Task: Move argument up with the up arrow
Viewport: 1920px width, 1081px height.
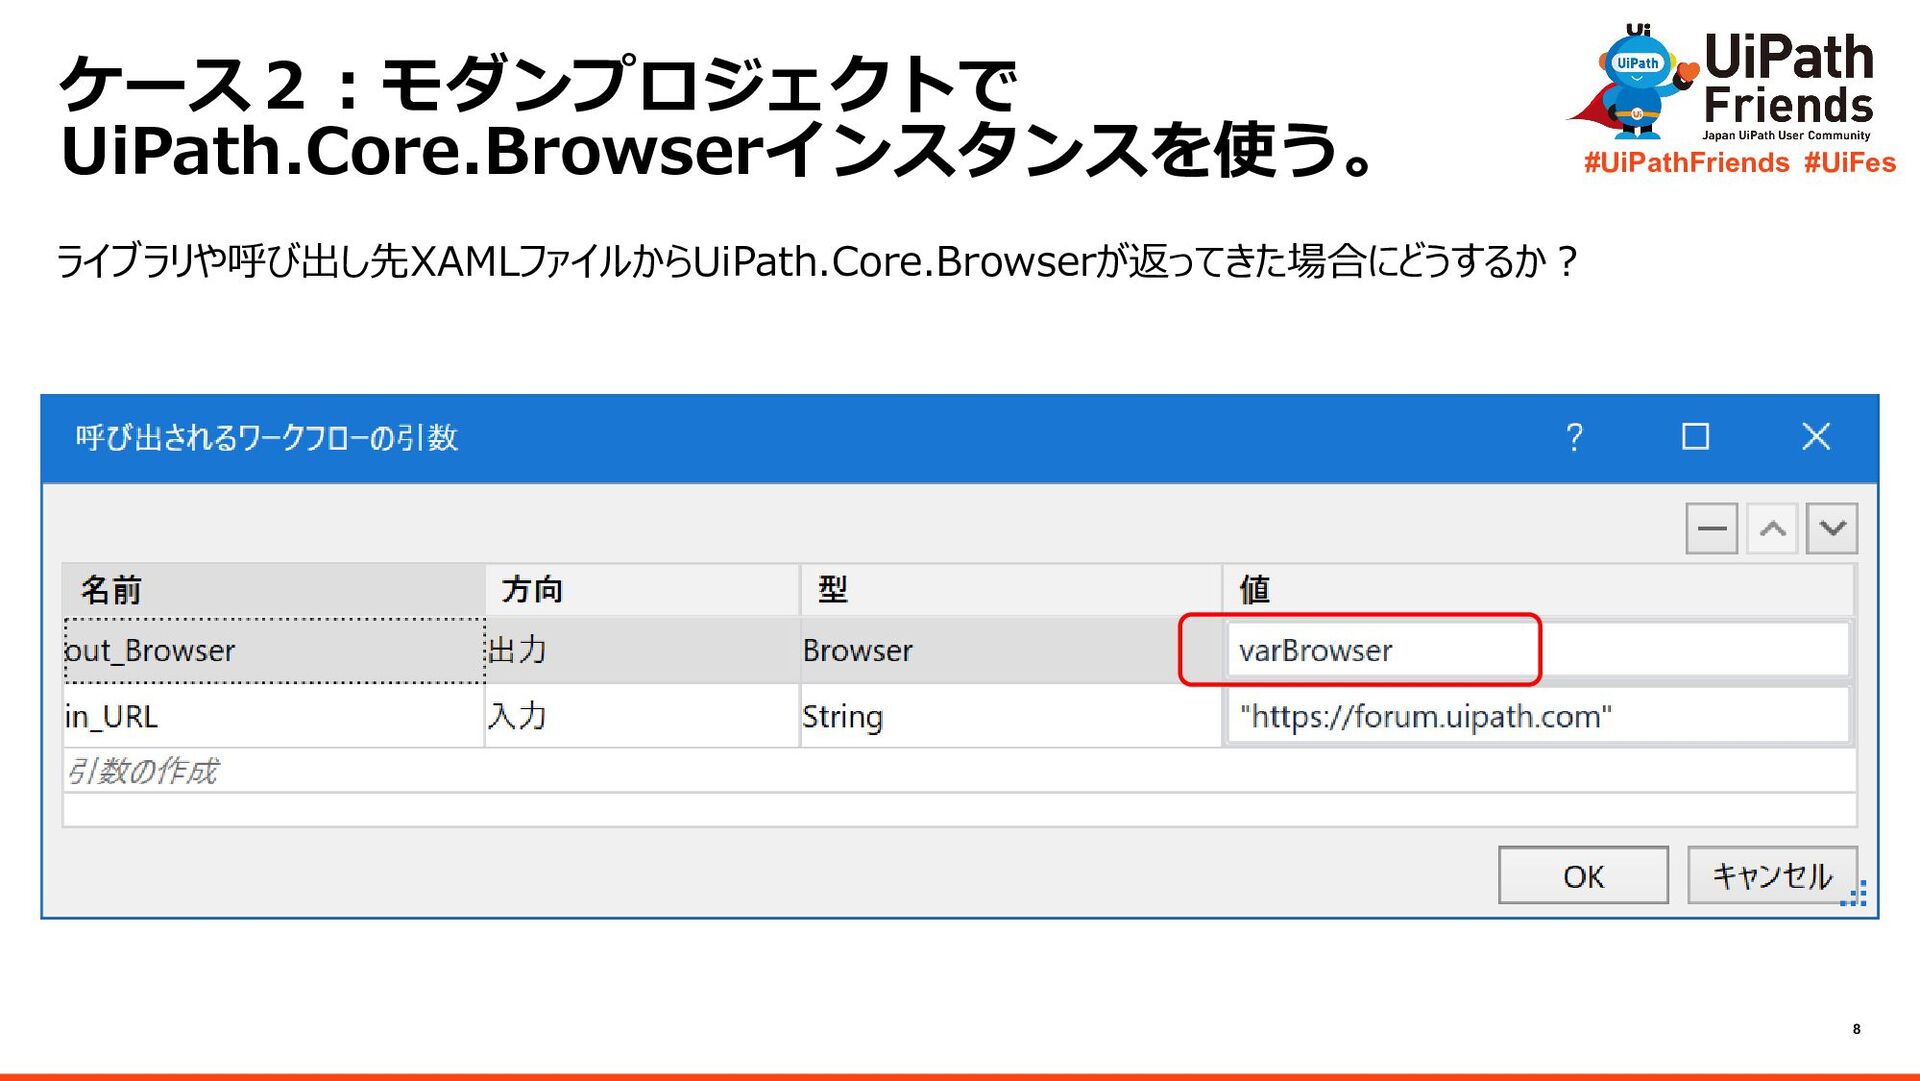Action: point(1772,528)
